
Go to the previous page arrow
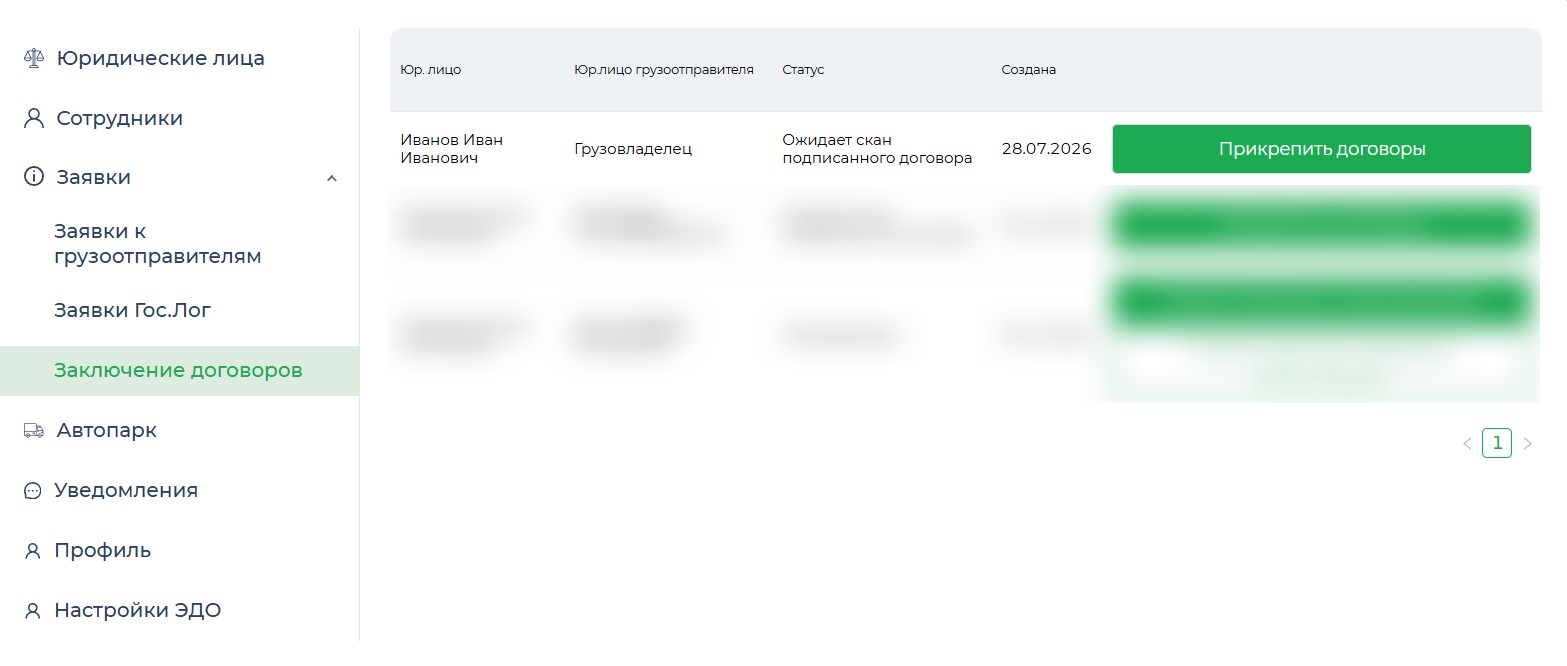(x=1467, y=443)
